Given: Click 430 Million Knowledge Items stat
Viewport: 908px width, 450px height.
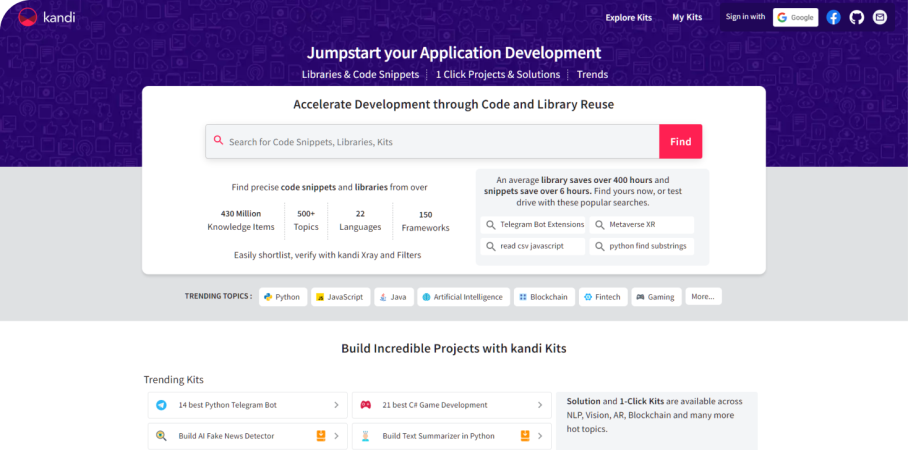Looking at the screenshot, I should tap(241, 221).
